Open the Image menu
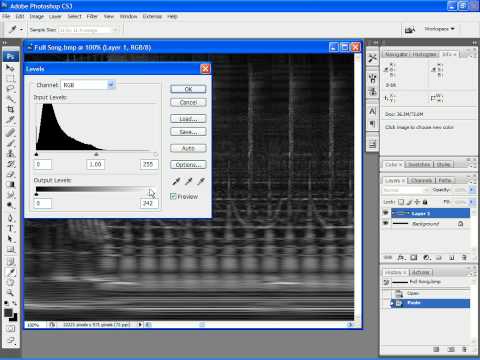Screen dimensions: 480x360 click(x=37, y=16)
